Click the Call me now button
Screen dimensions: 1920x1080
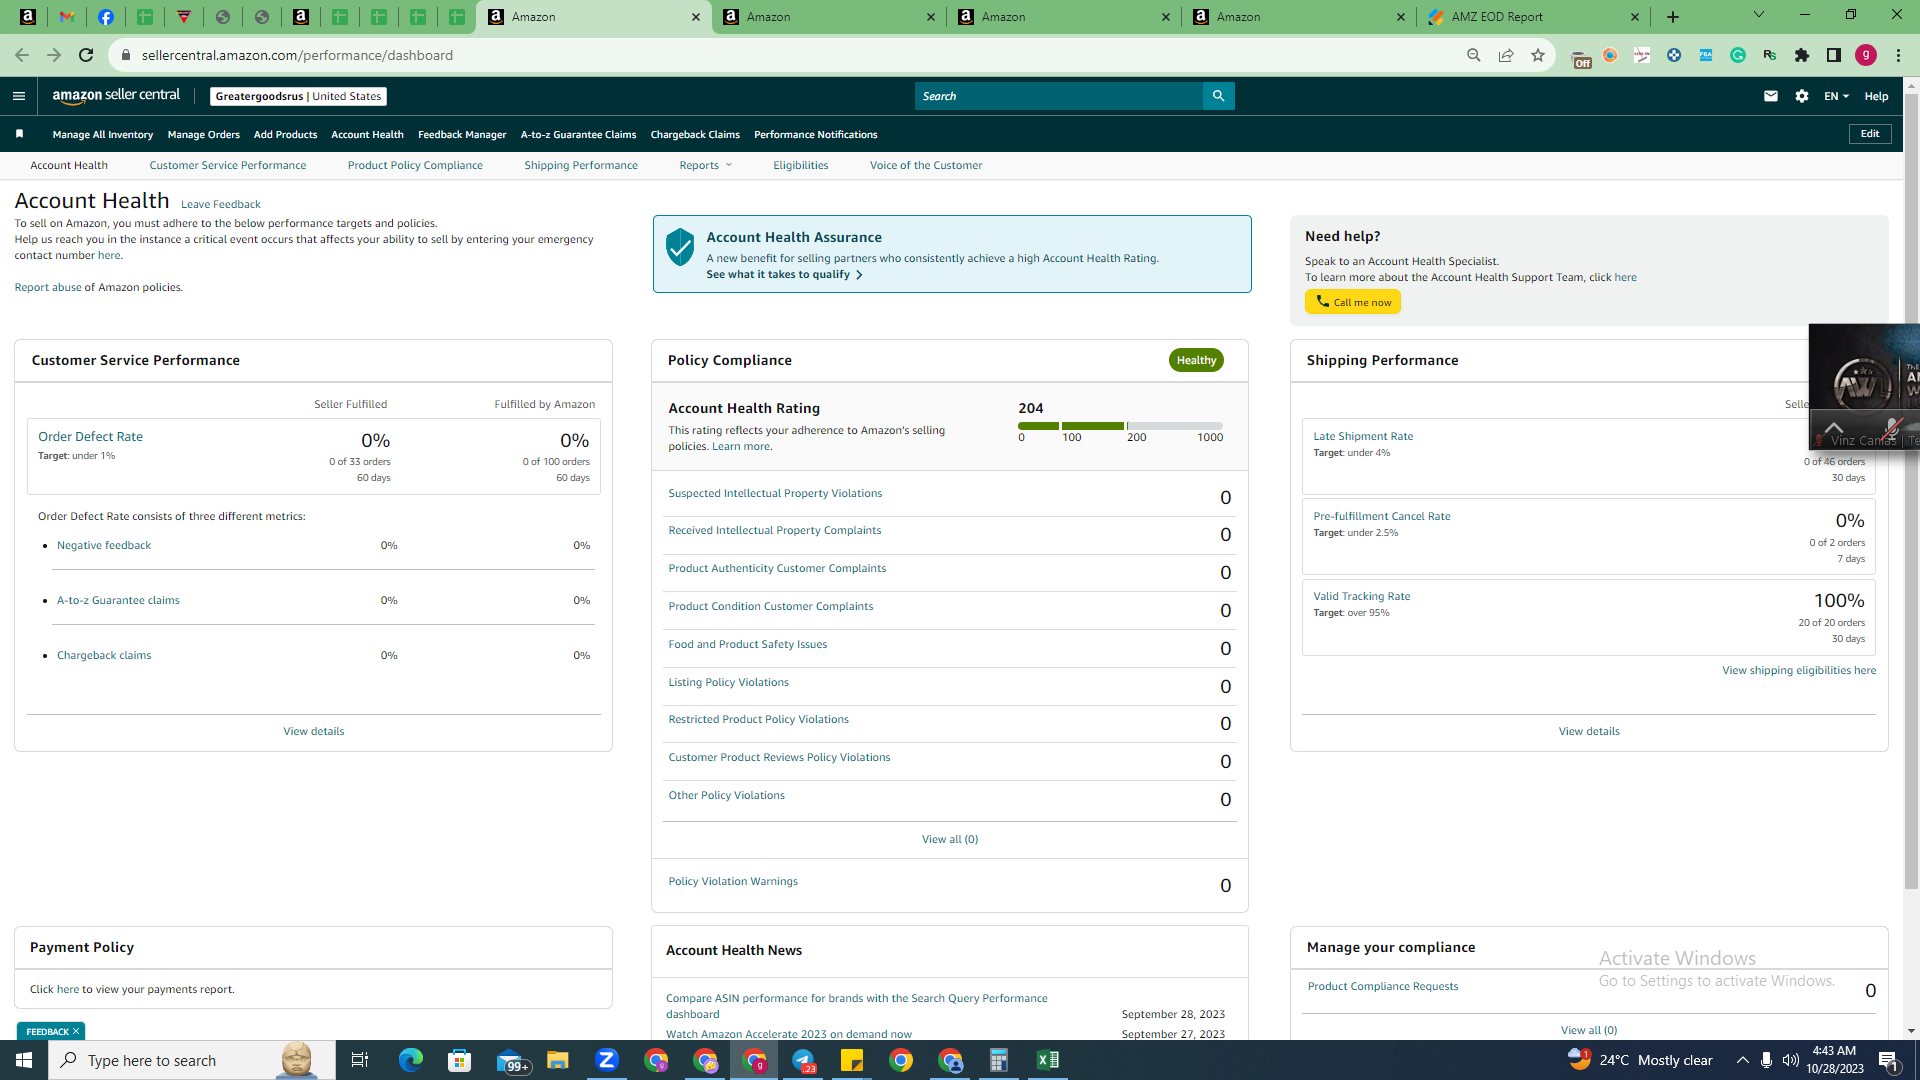click(1353, 302)
